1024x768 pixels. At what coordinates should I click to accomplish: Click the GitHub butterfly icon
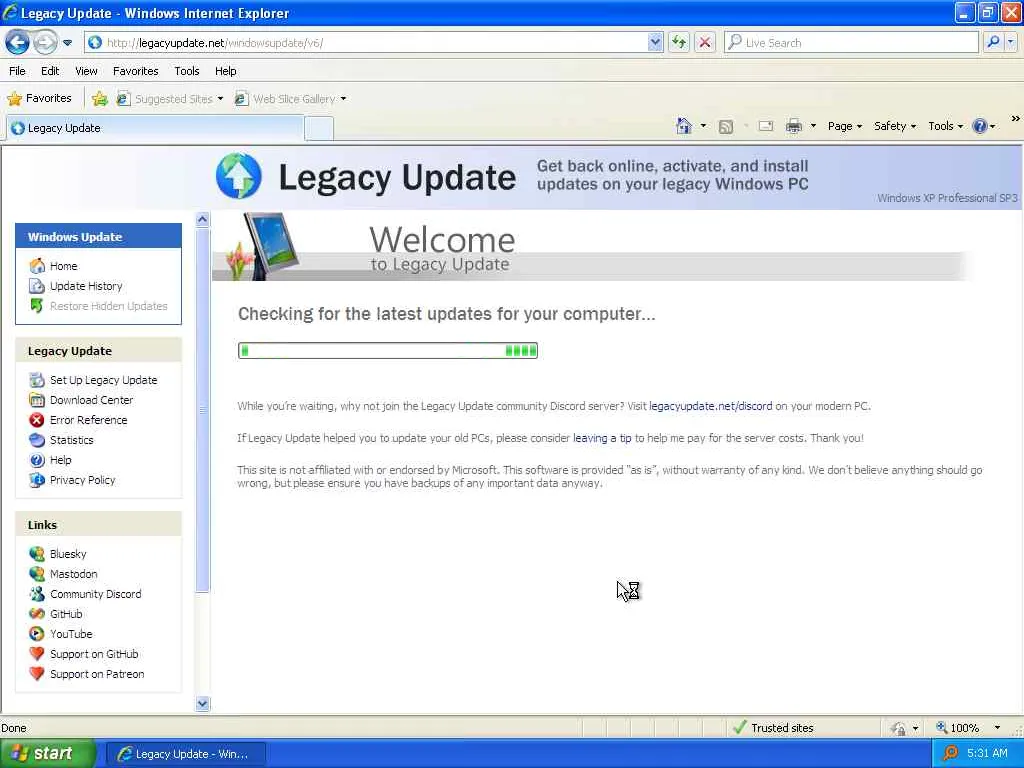tap(37, 614)
